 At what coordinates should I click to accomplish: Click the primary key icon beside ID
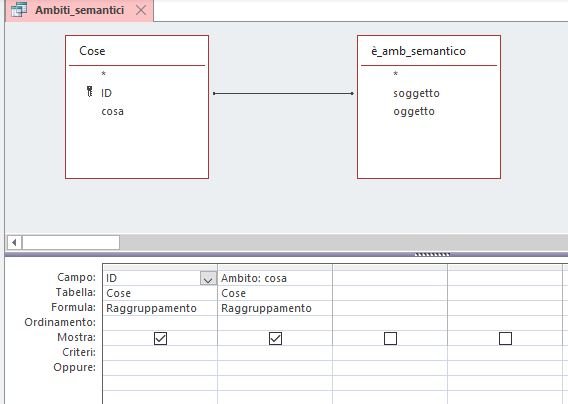coord(89,91)
